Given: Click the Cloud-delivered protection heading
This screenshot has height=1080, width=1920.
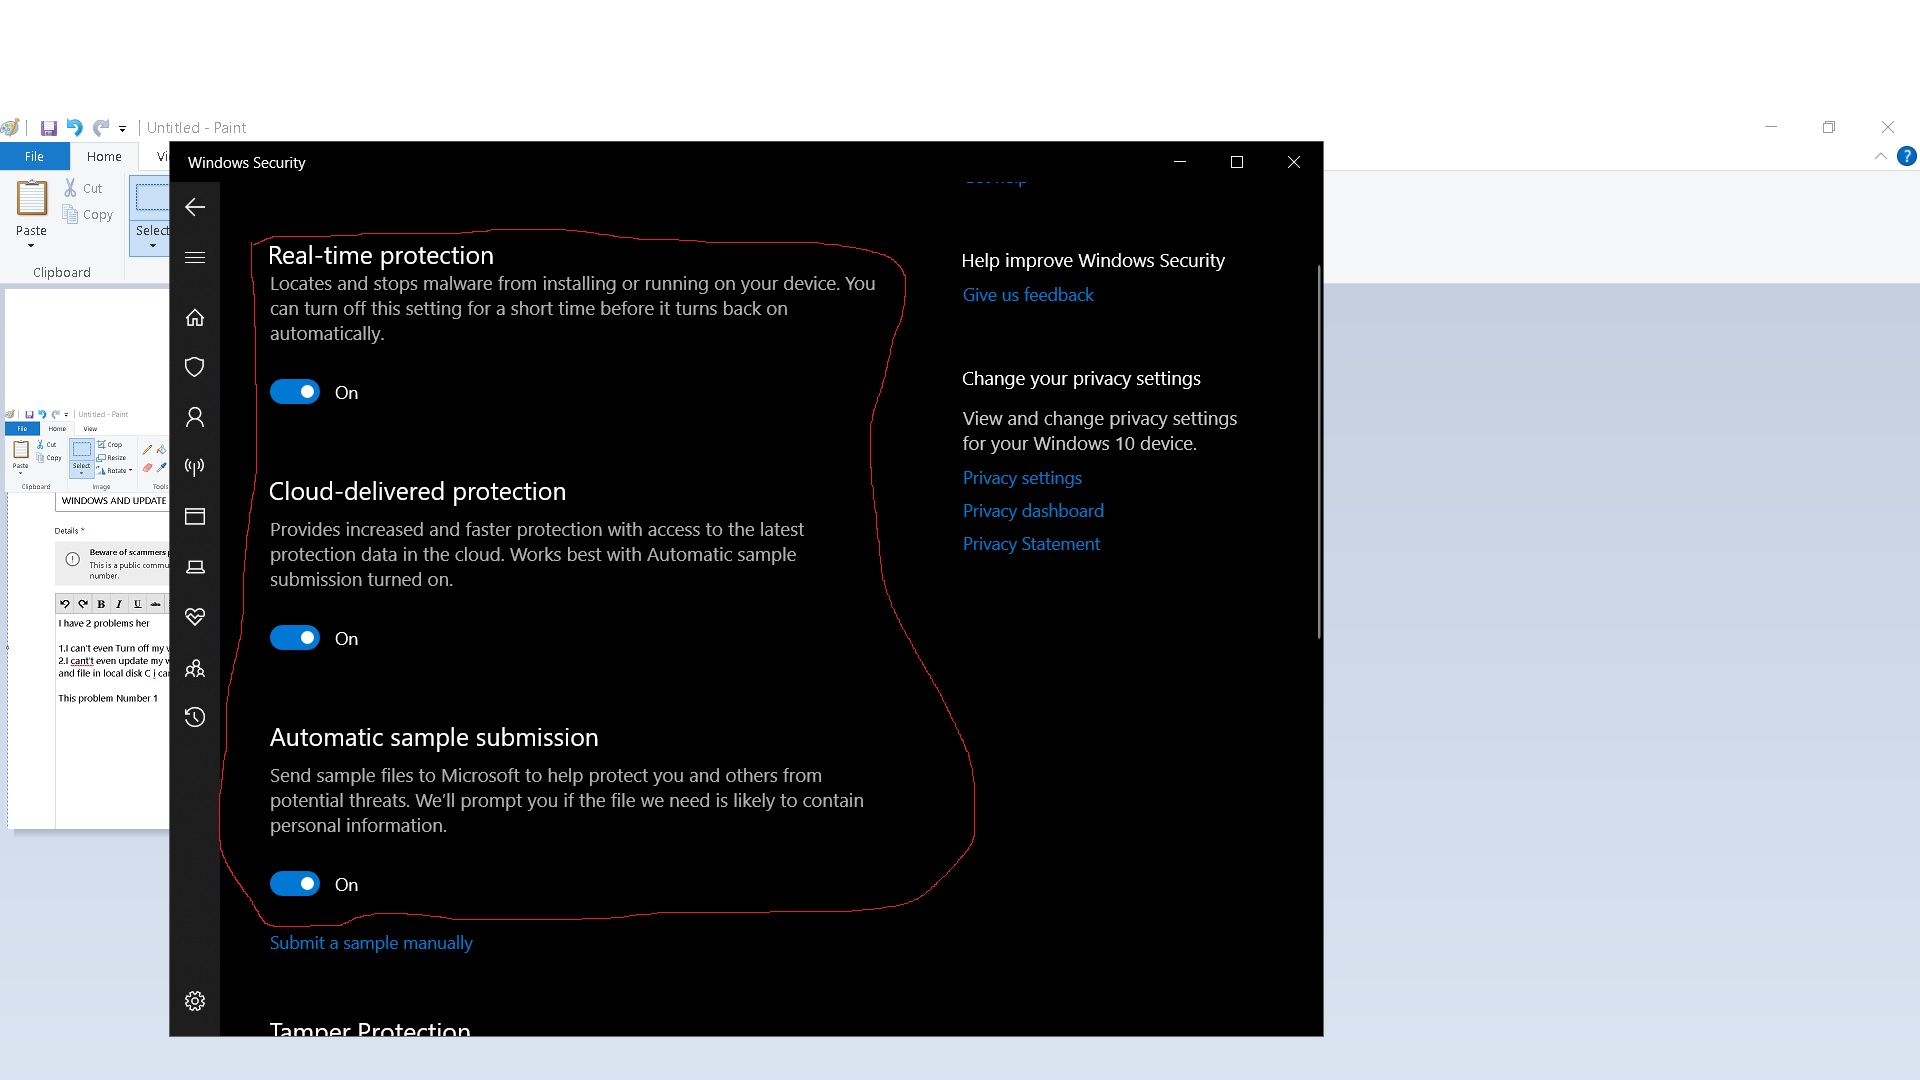Looking at the screenshot, I should pyautogui.click(x=417, y=491).
